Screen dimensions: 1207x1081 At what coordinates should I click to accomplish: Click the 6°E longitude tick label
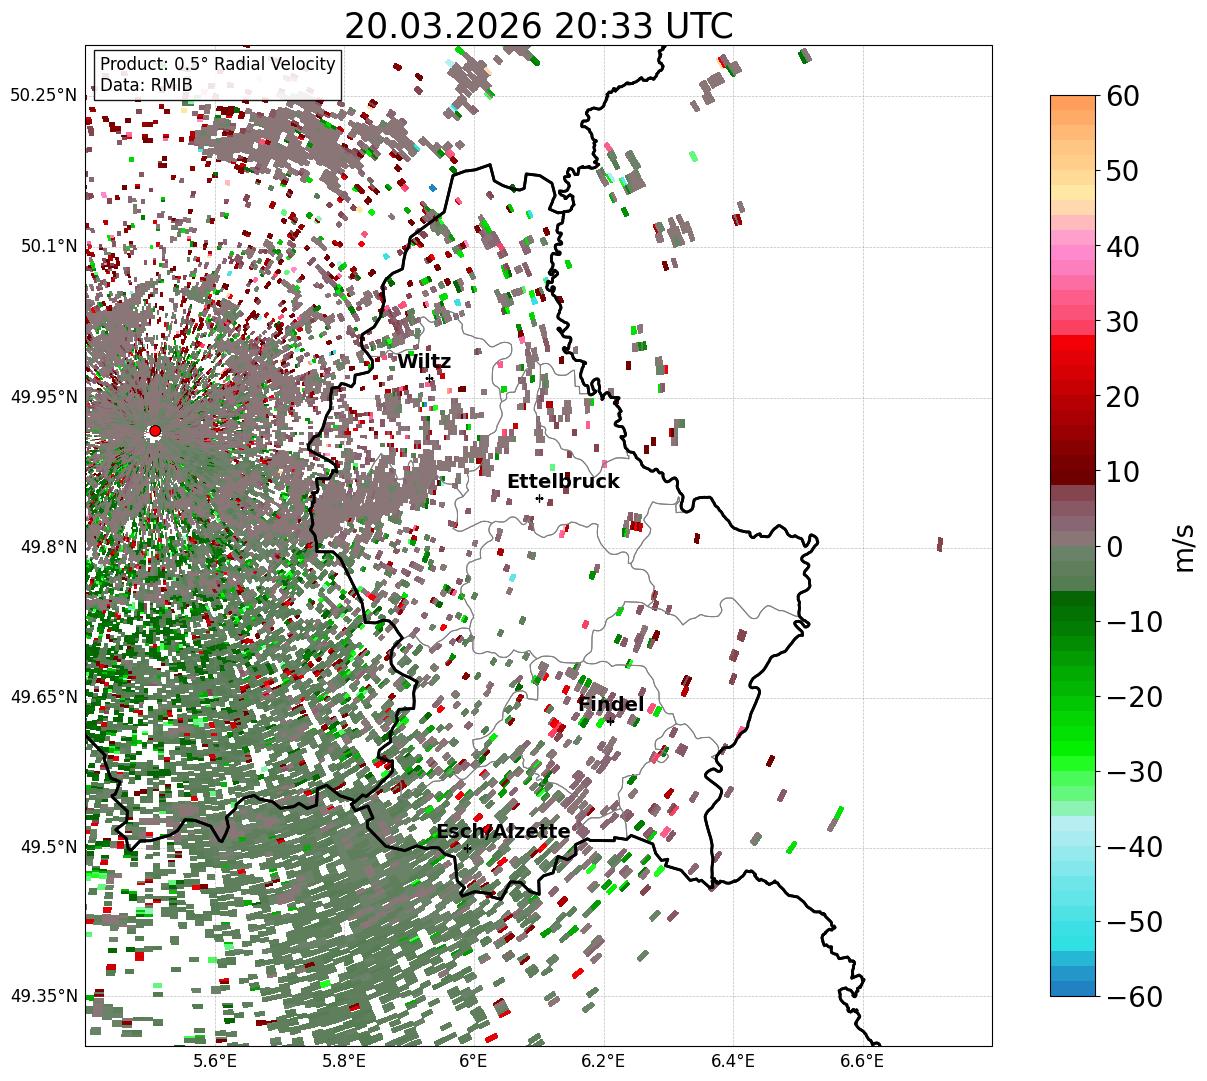coord(473,1060)
